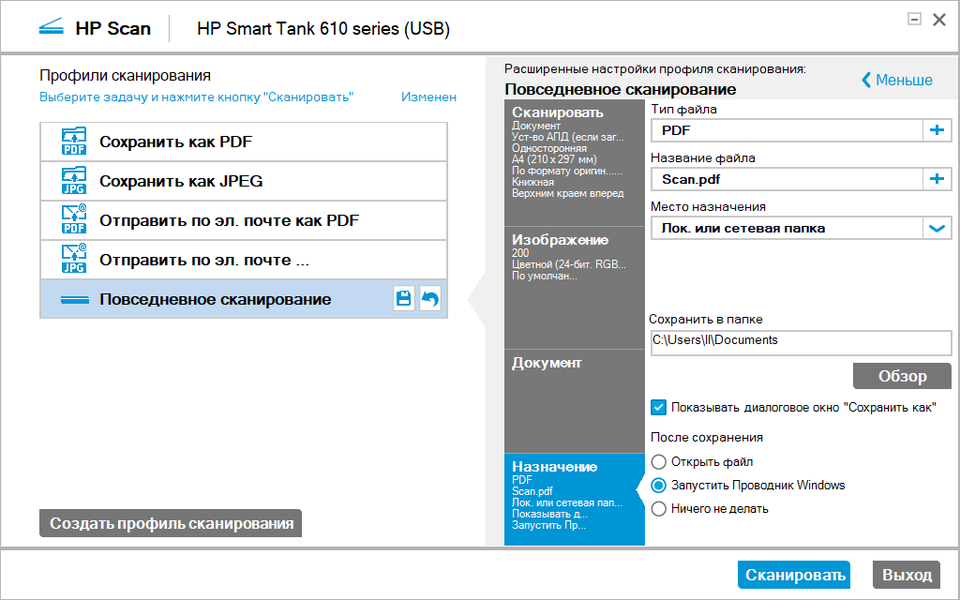Collapse advanced settings with 'Меньше'

897,80
